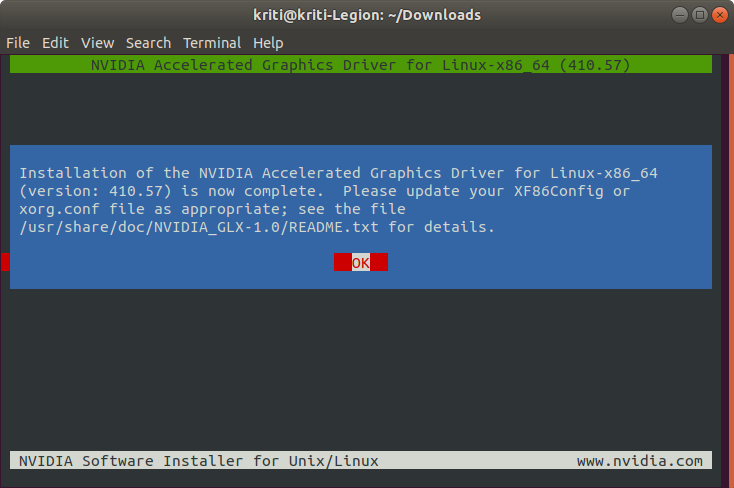Open the File menu
734x488 pixels.
(x=18, y=43)
